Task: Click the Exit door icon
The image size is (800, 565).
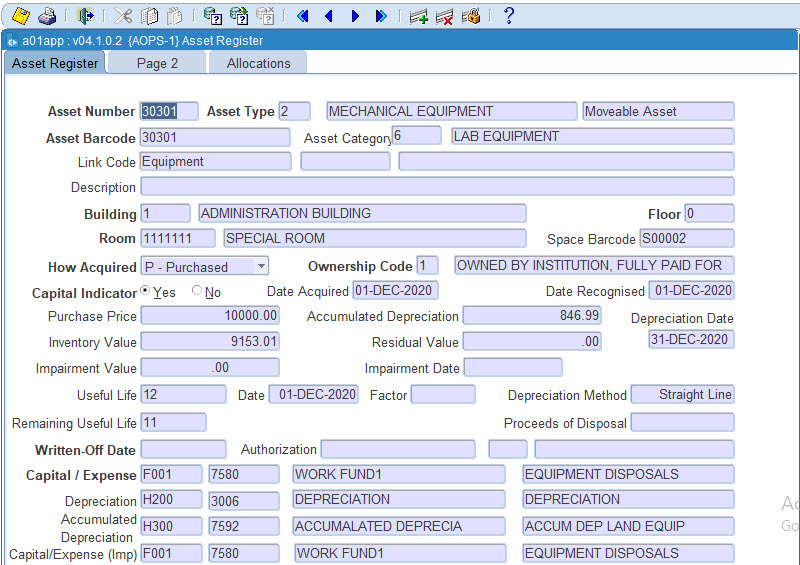Action: click(86, 16)
